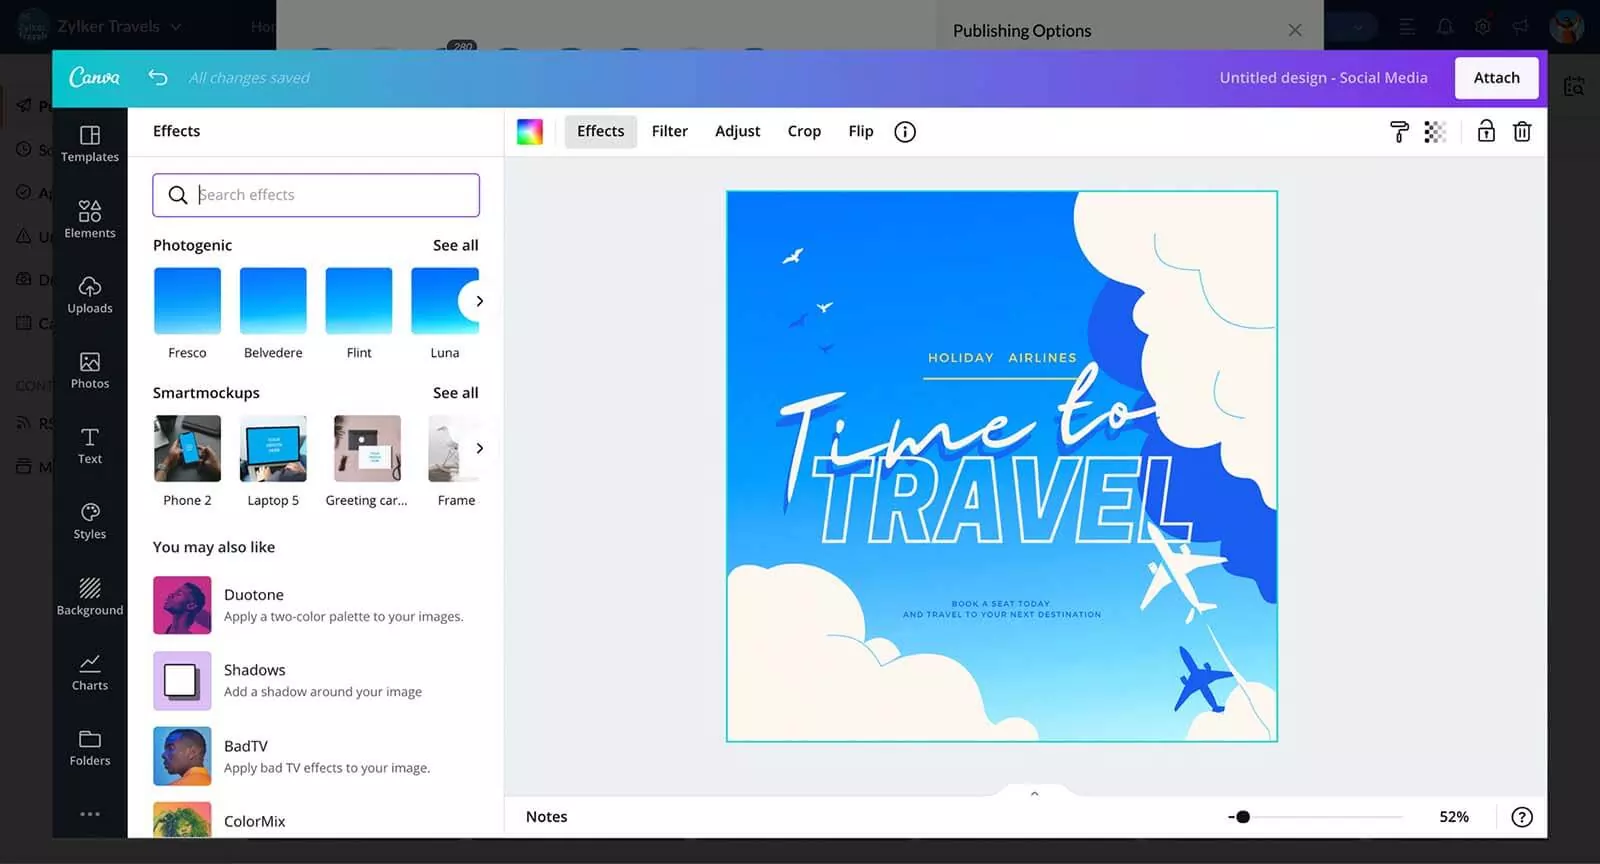Show next Smartmockups with arrow
1600x864 pixels.
[x=479, y=448]
